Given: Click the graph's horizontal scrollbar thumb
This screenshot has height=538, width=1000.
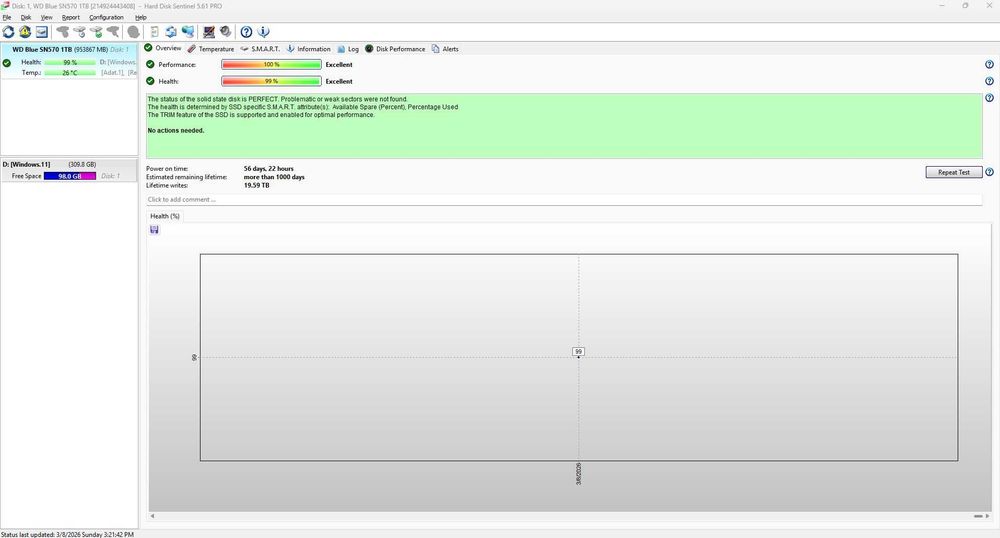Looking at the screenshot, I should 978,516.
